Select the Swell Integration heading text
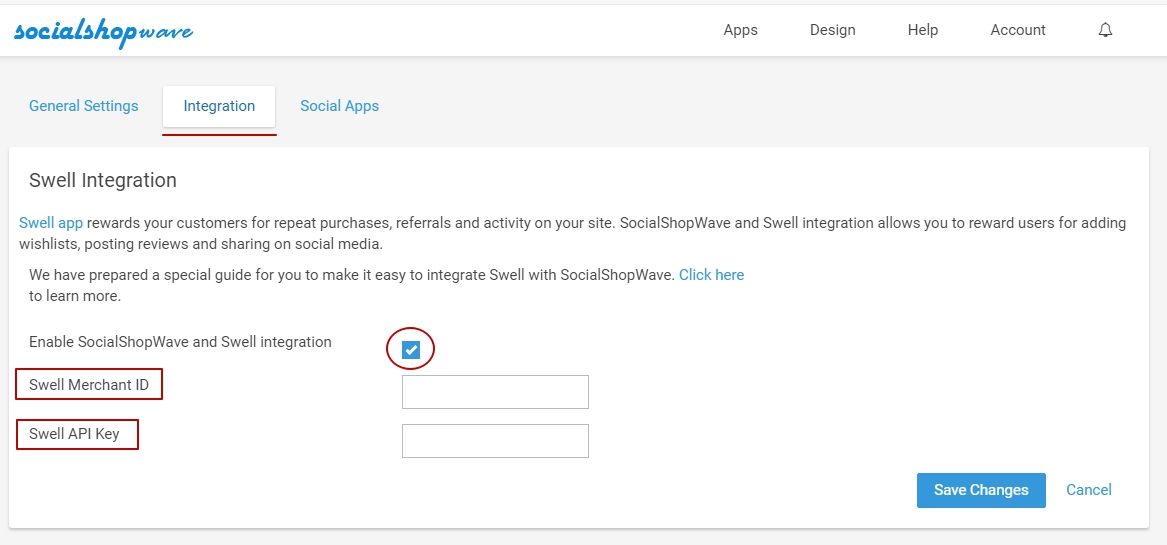This screenshot has width=1167, height=545. tap(103, 180)
